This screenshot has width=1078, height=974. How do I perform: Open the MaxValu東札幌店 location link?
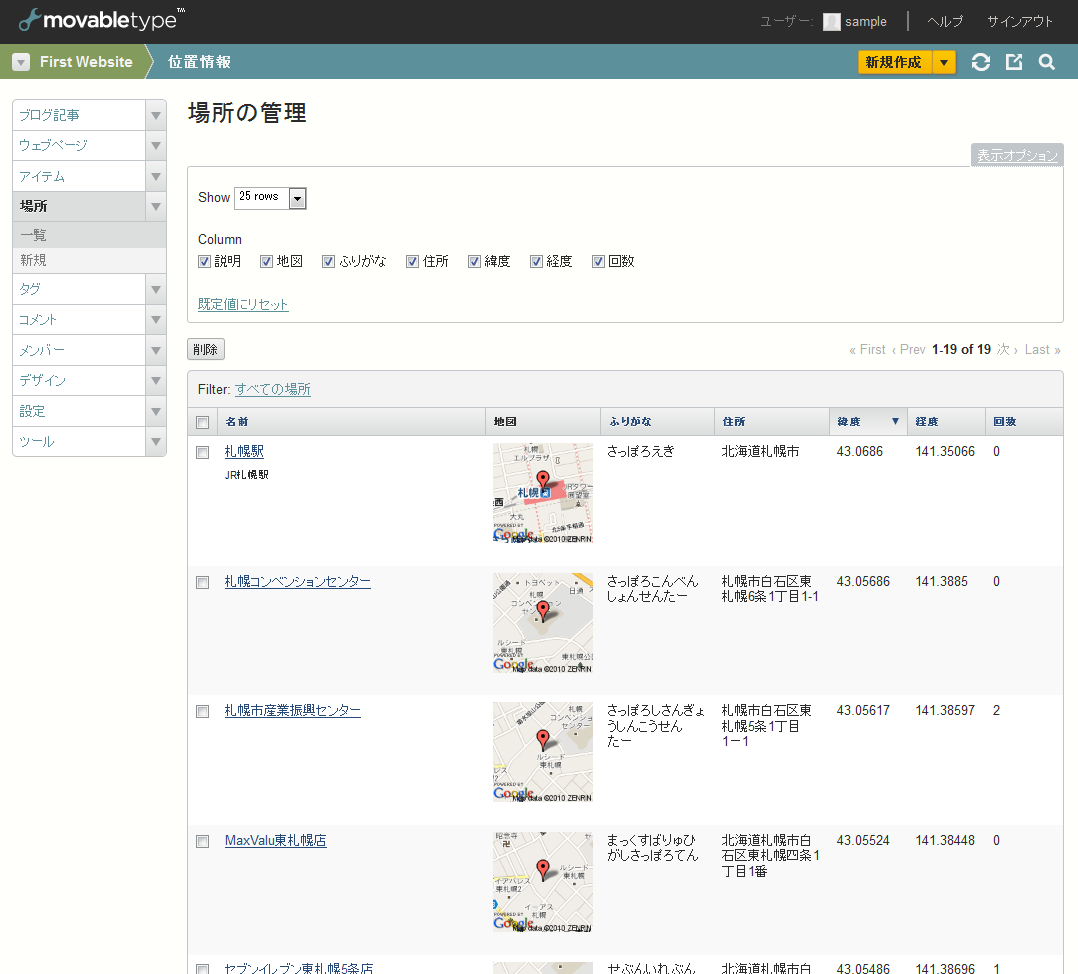(x=276, y=841)
